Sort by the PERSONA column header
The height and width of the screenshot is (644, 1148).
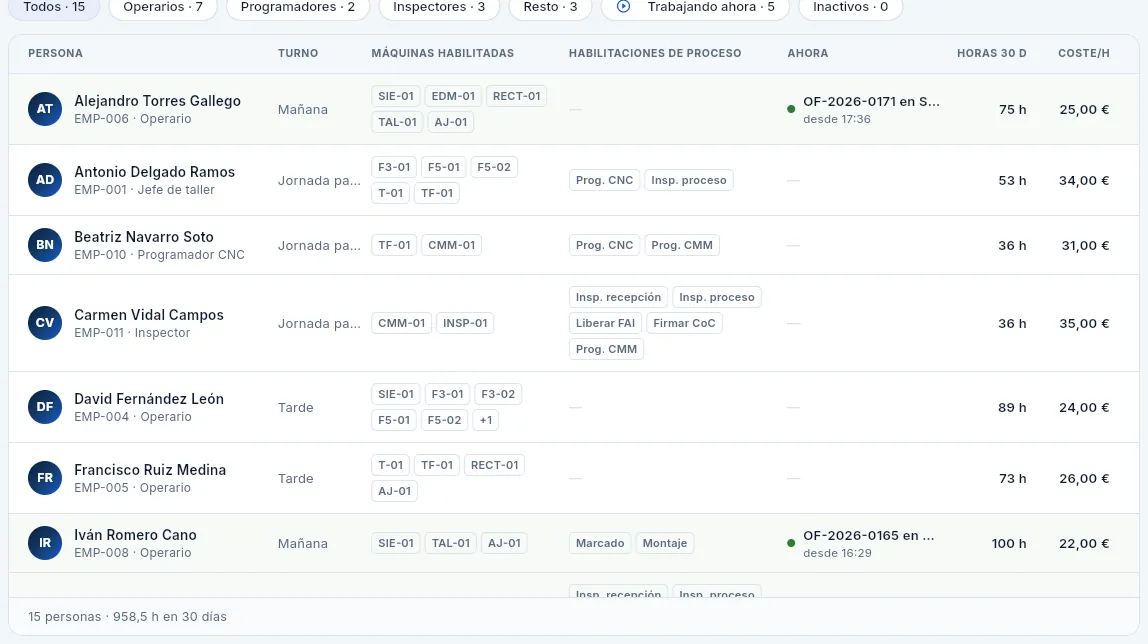[x=56, y=53]
